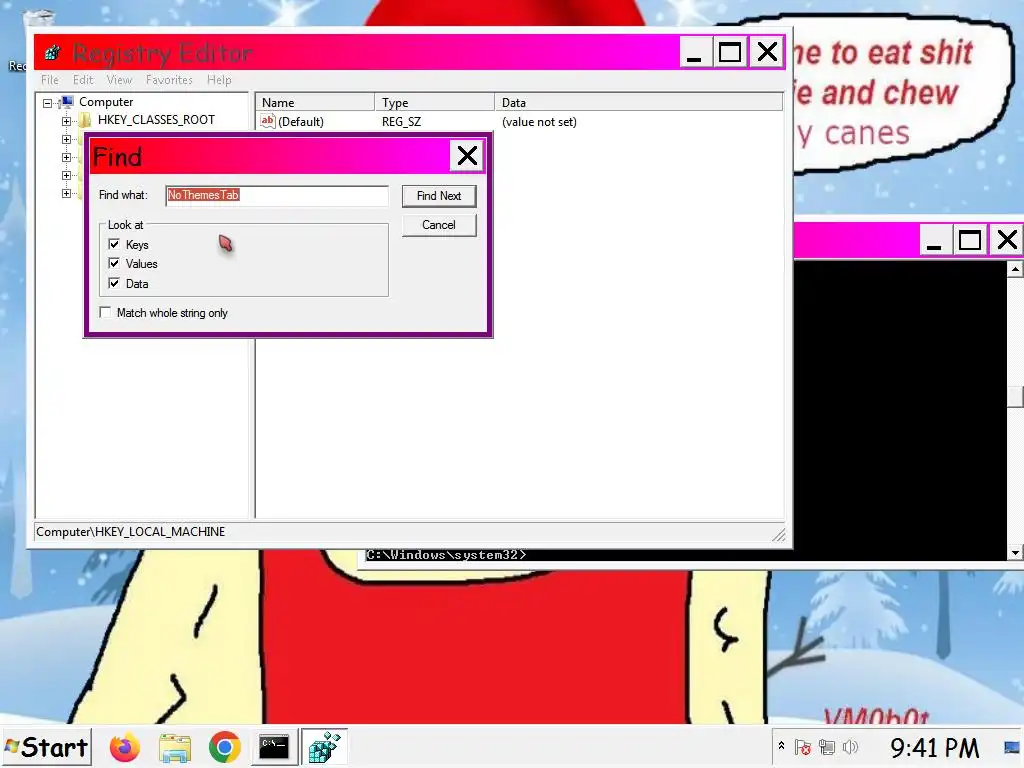Click the Computer\HKEY_LOCAL_MACHINE status bar path
Image resolution: width=1024 pixels, height=768 pixels.
pyautogui.click(x=131, y=532)
